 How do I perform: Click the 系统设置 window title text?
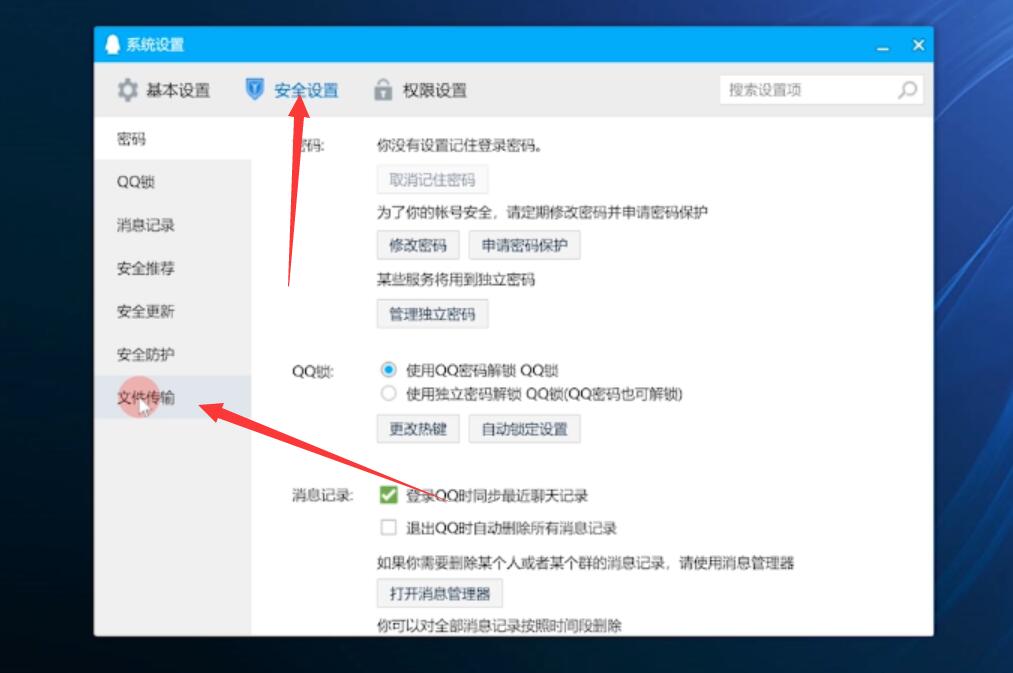pyautogui.click(x=155, y=45)
